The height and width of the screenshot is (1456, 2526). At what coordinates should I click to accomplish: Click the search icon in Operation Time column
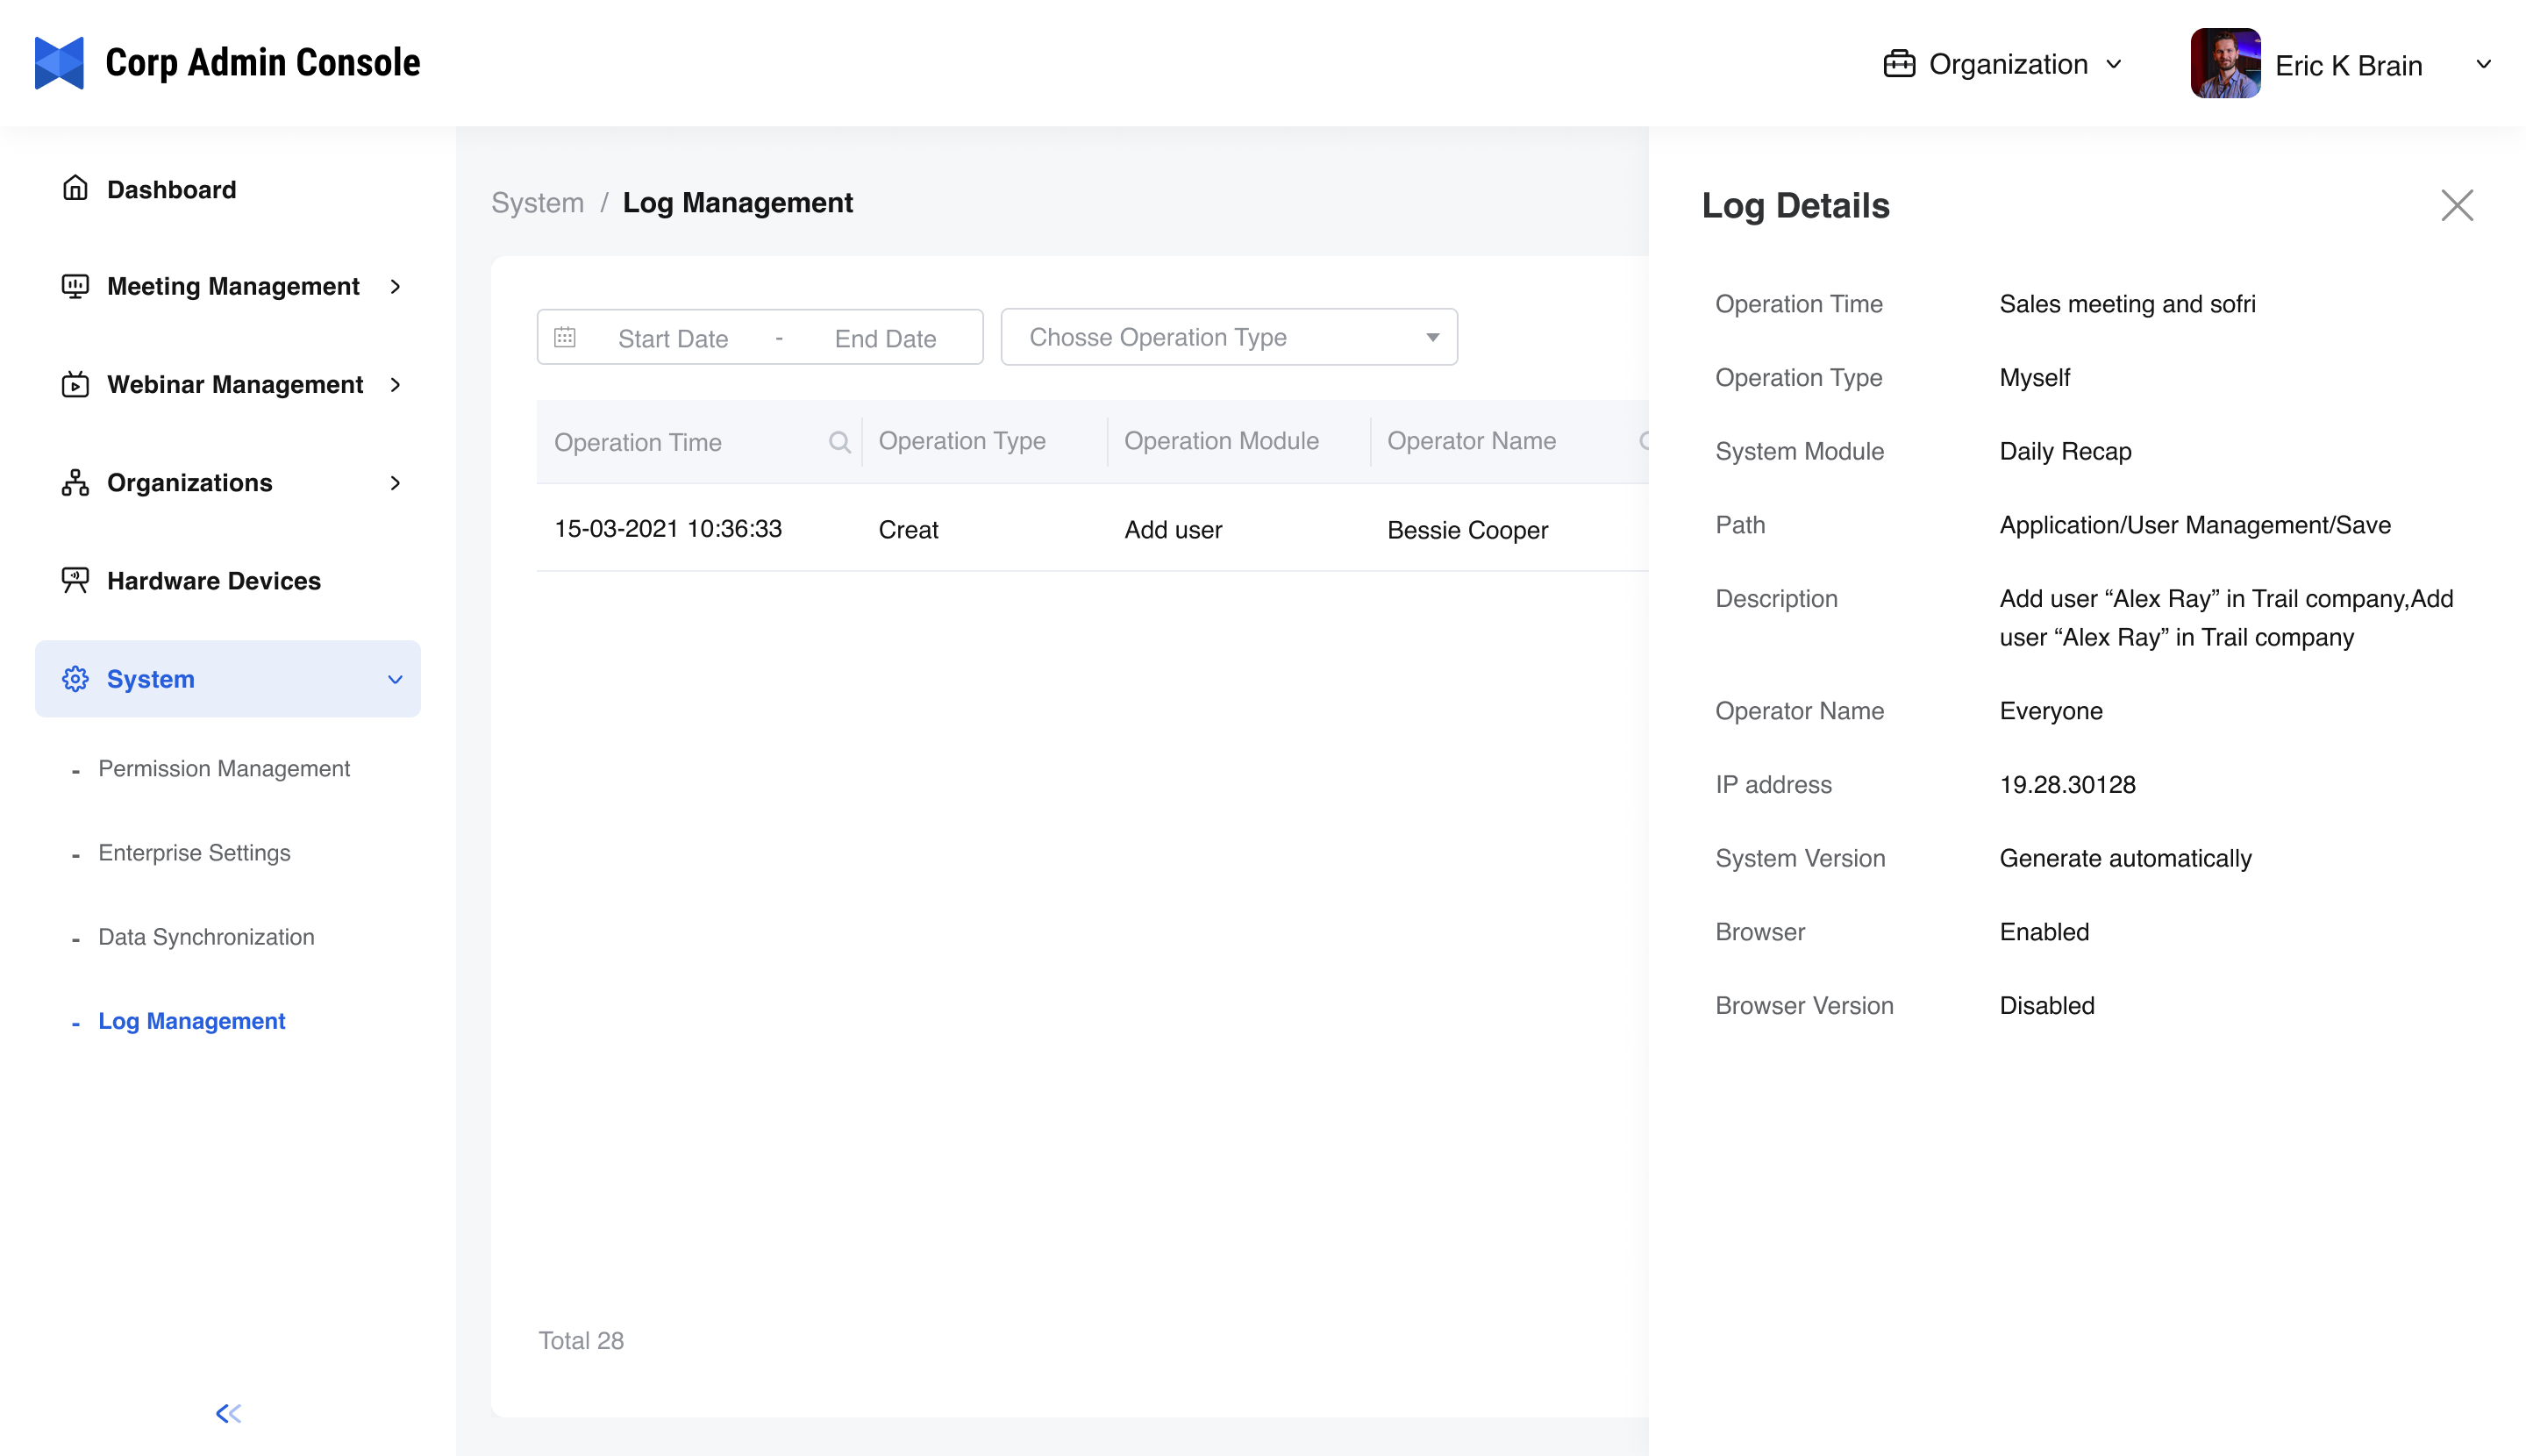click(x=839, y=442)
